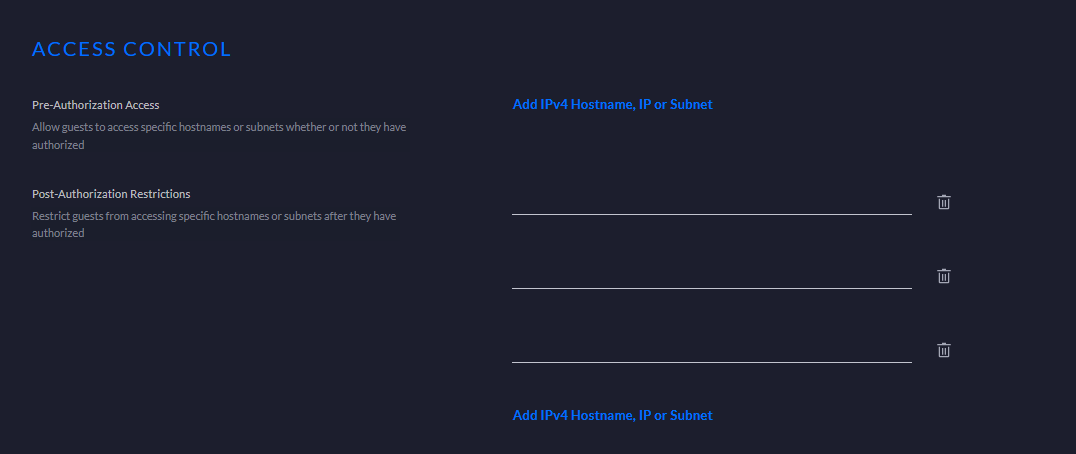Delete the second post-authorization restriction entry

click(x=943, y=276)
